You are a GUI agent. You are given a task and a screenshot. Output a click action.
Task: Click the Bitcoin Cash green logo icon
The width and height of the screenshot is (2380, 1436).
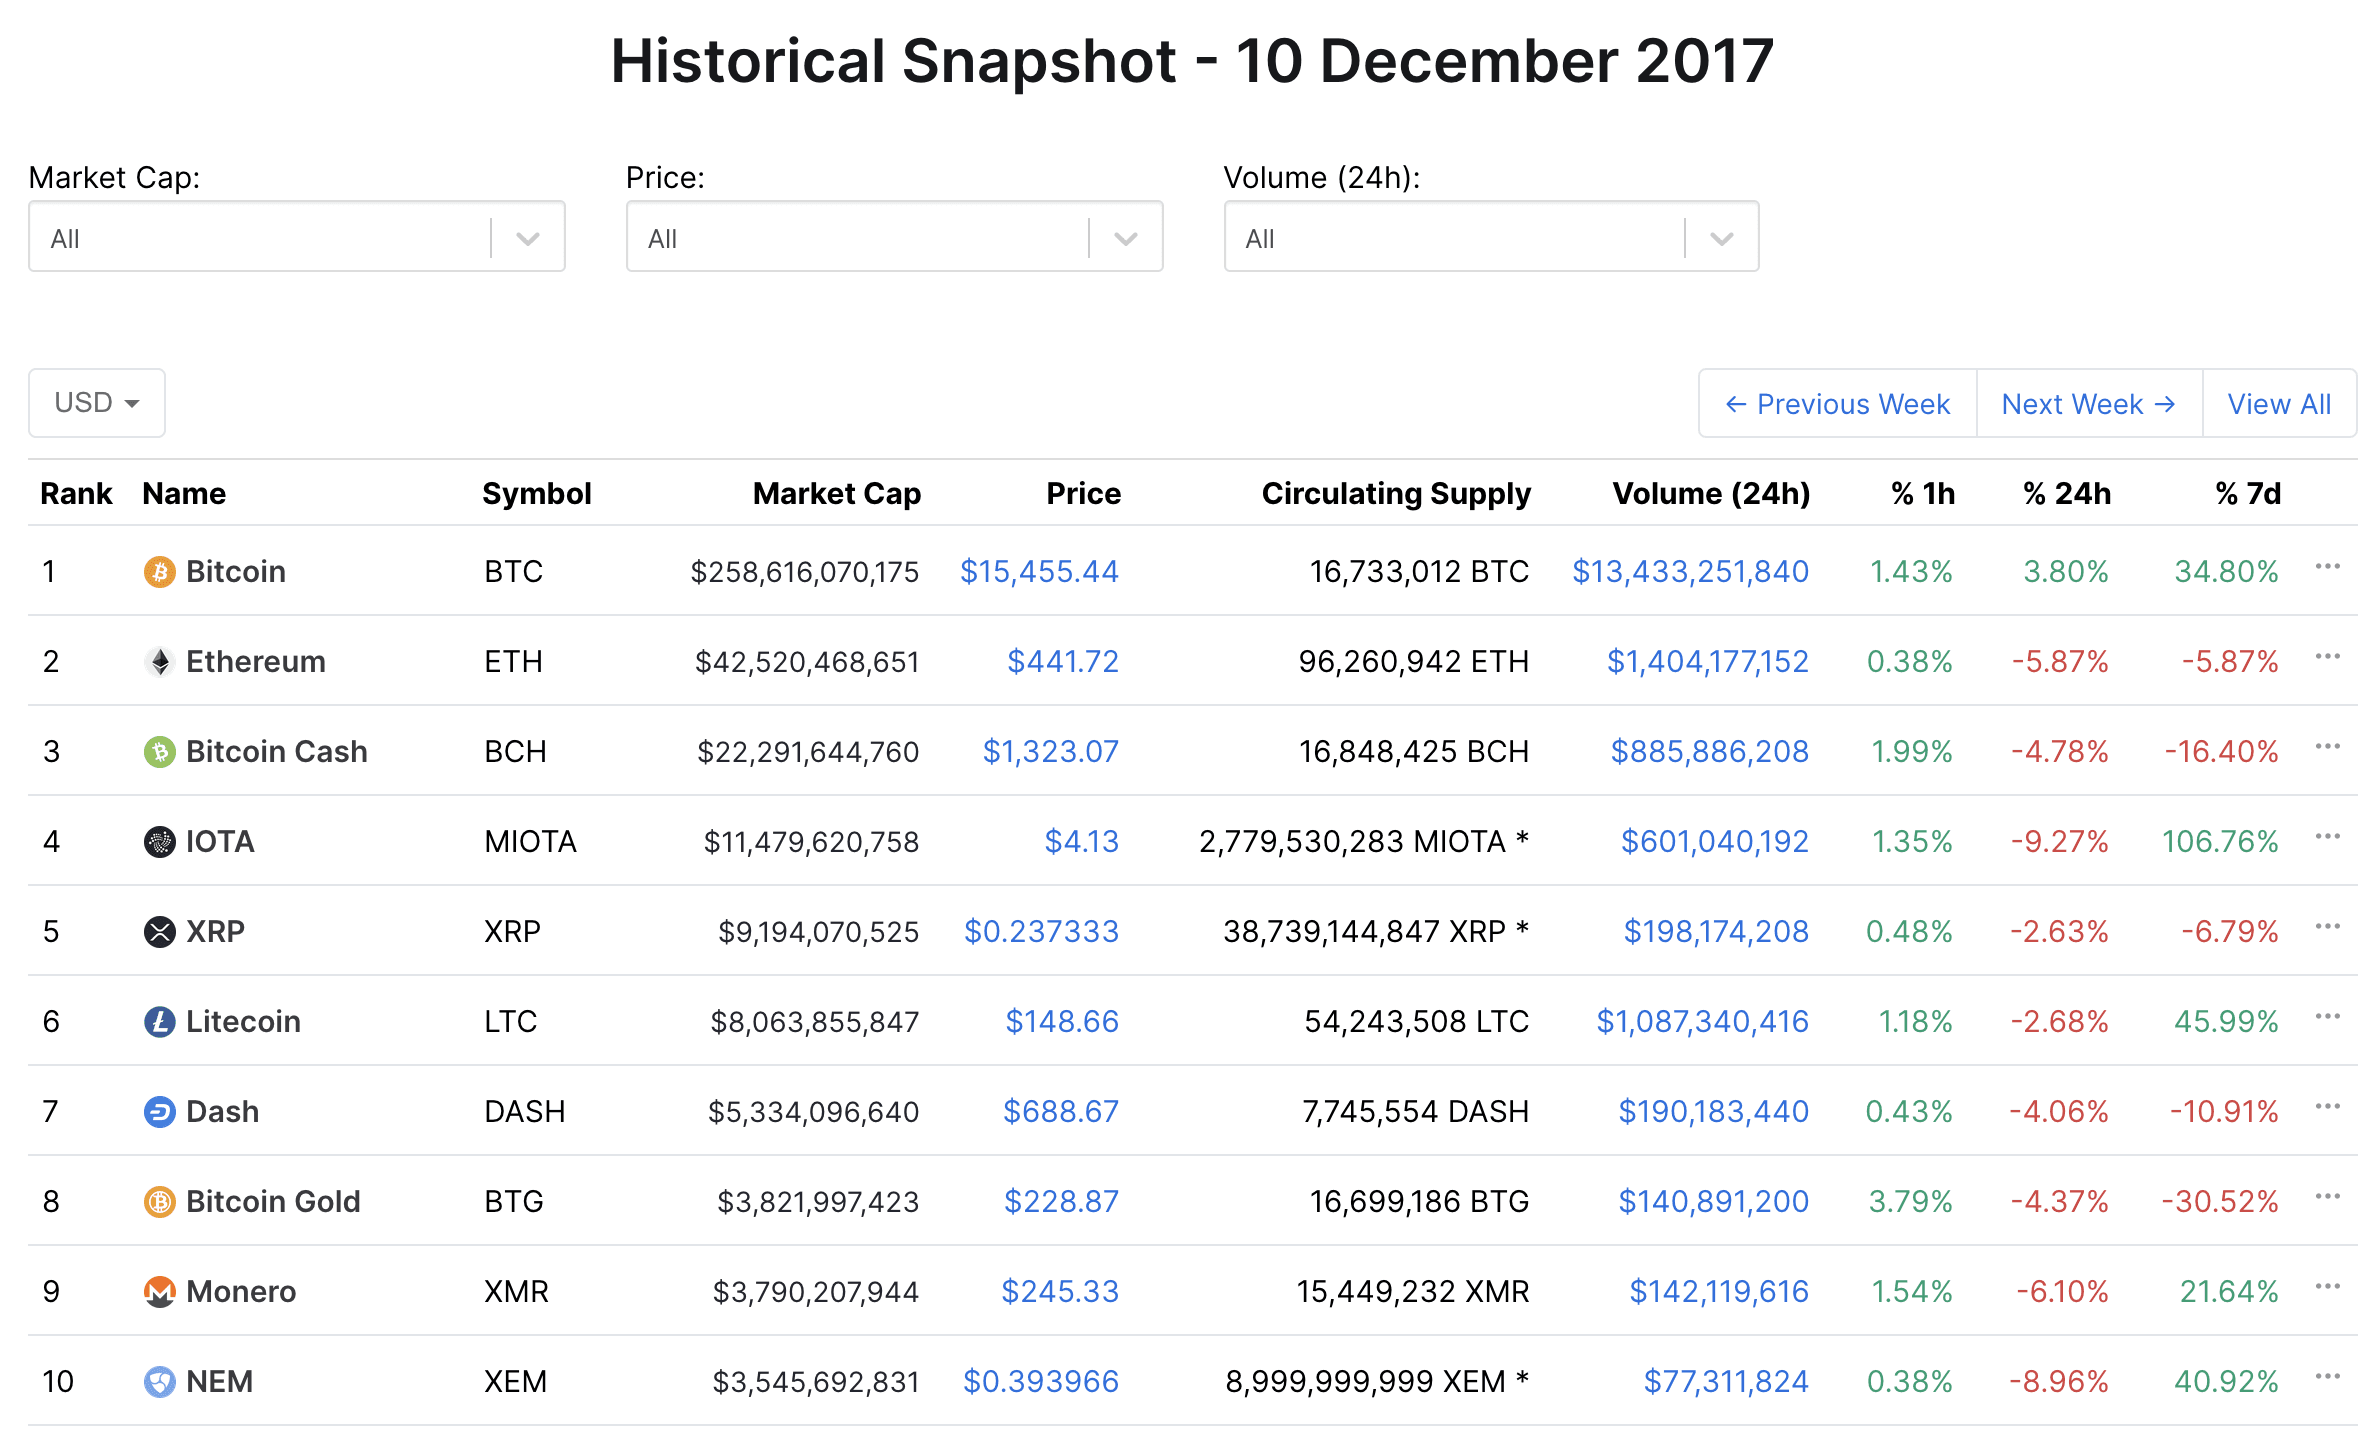coord(159,752)
